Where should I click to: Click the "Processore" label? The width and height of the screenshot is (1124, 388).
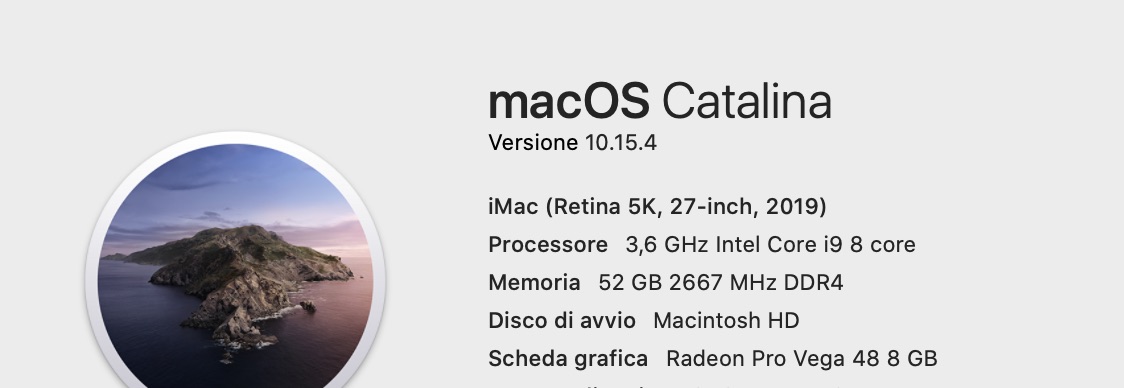(548, 245)
